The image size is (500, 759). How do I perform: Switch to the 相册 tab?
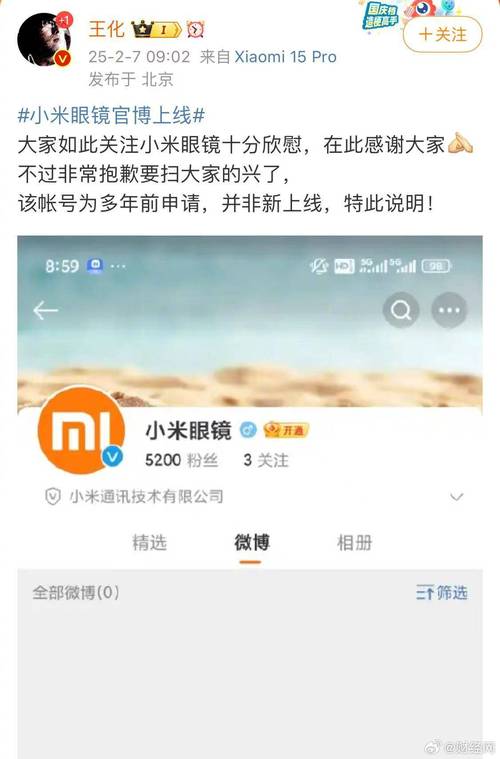click(354, 543)
